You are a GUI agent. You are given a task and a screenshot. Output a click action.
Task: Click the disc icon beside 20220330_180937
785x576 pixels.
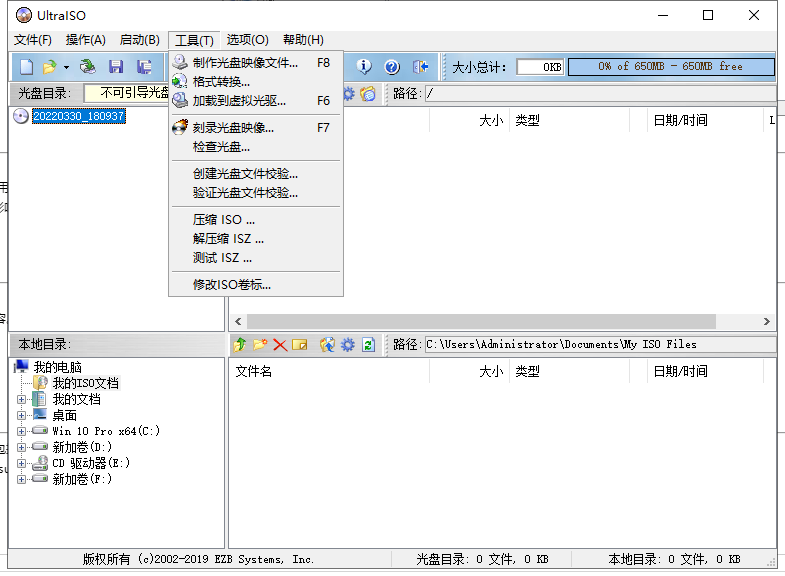click(21, 116)
